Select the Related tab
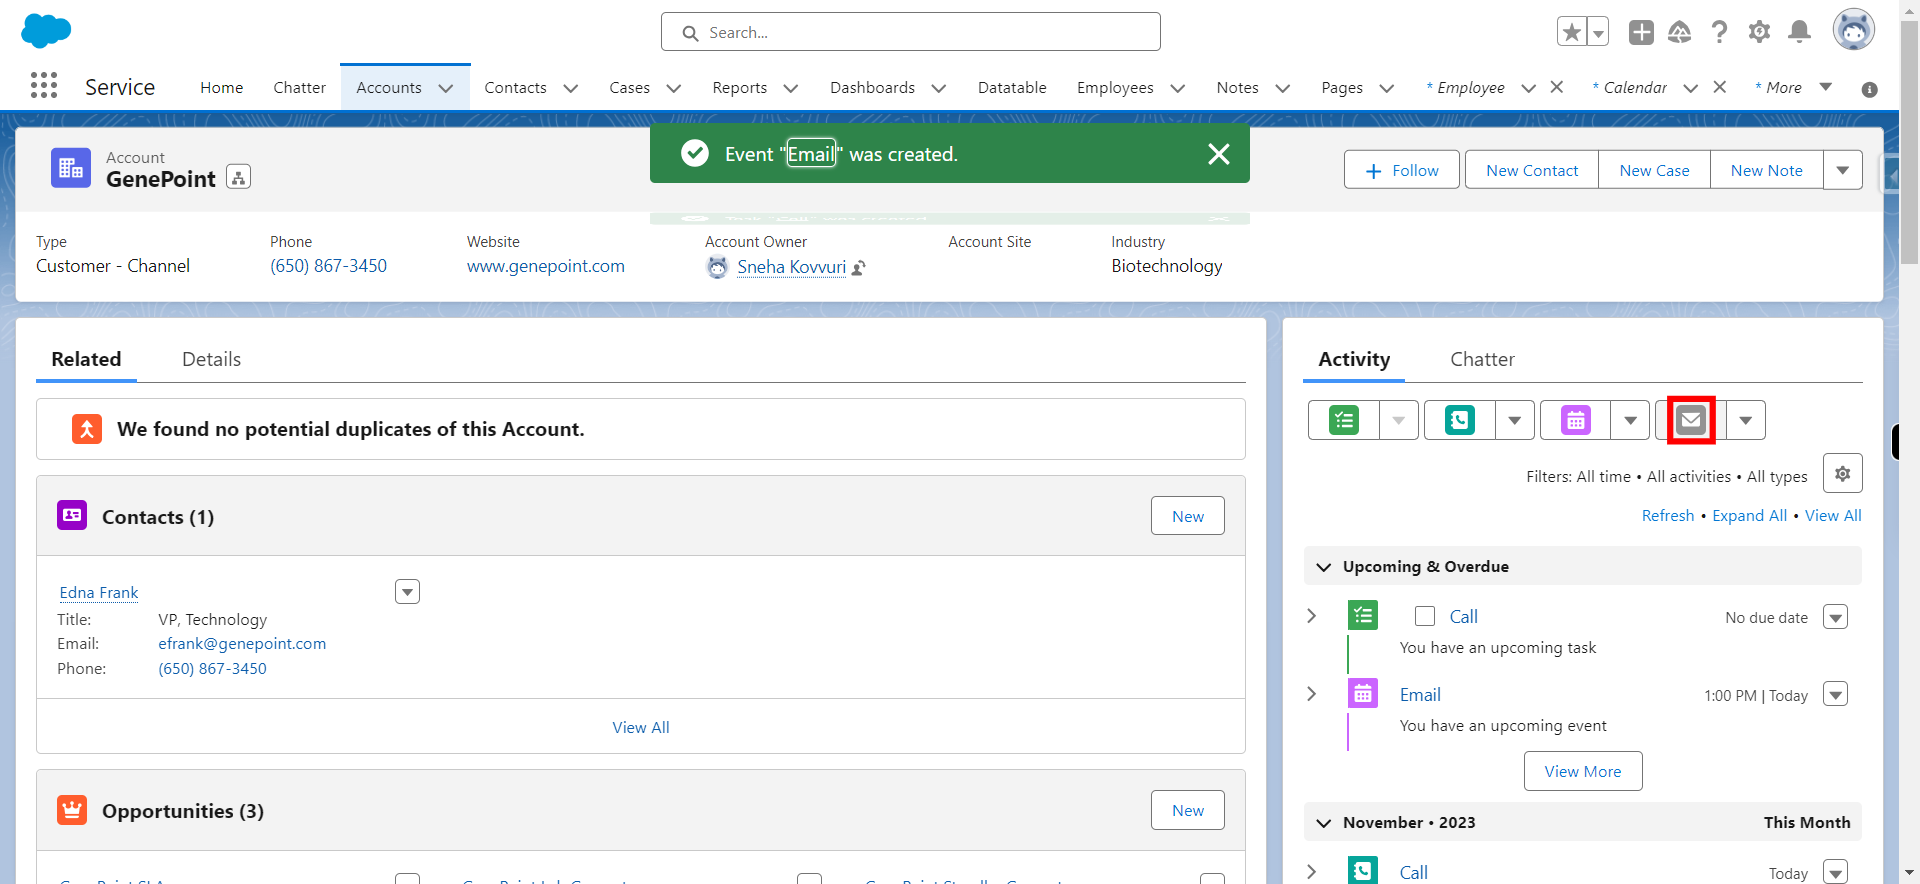 86,359
